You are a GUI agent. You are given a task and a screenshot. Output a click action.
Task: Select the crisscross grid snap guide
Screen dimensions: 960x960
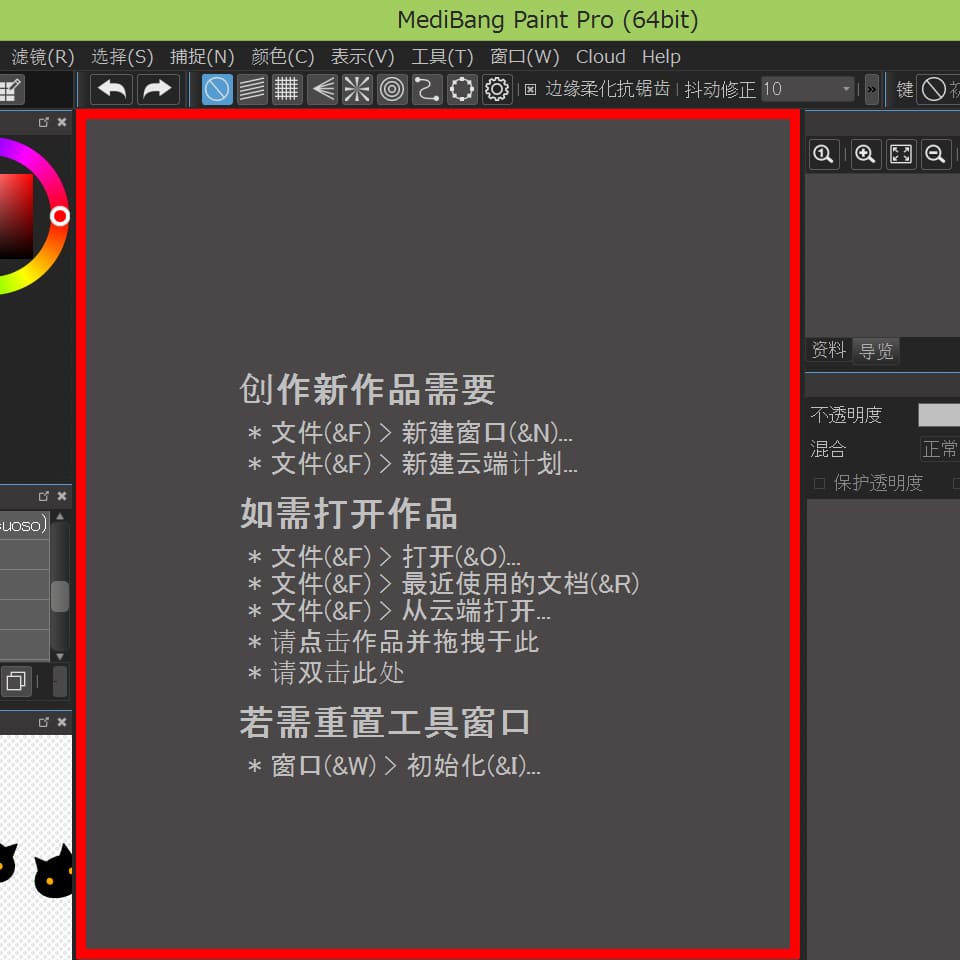point(287,89)
